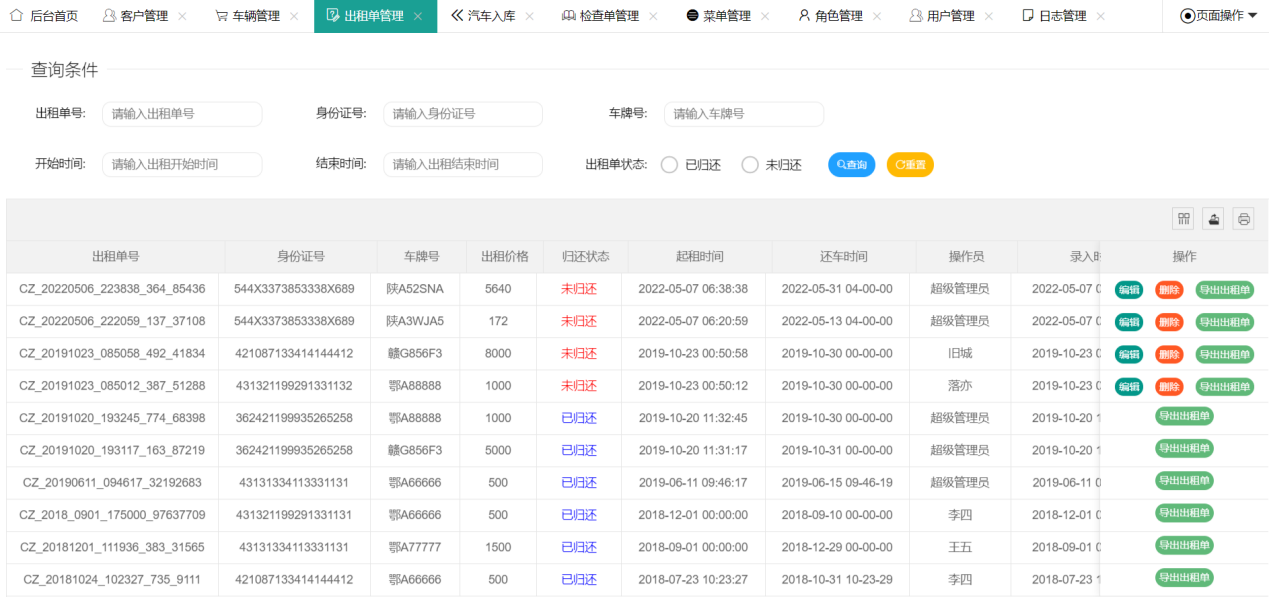
Task: Export rental order ending in 68398
Action: pos(1184,417)
